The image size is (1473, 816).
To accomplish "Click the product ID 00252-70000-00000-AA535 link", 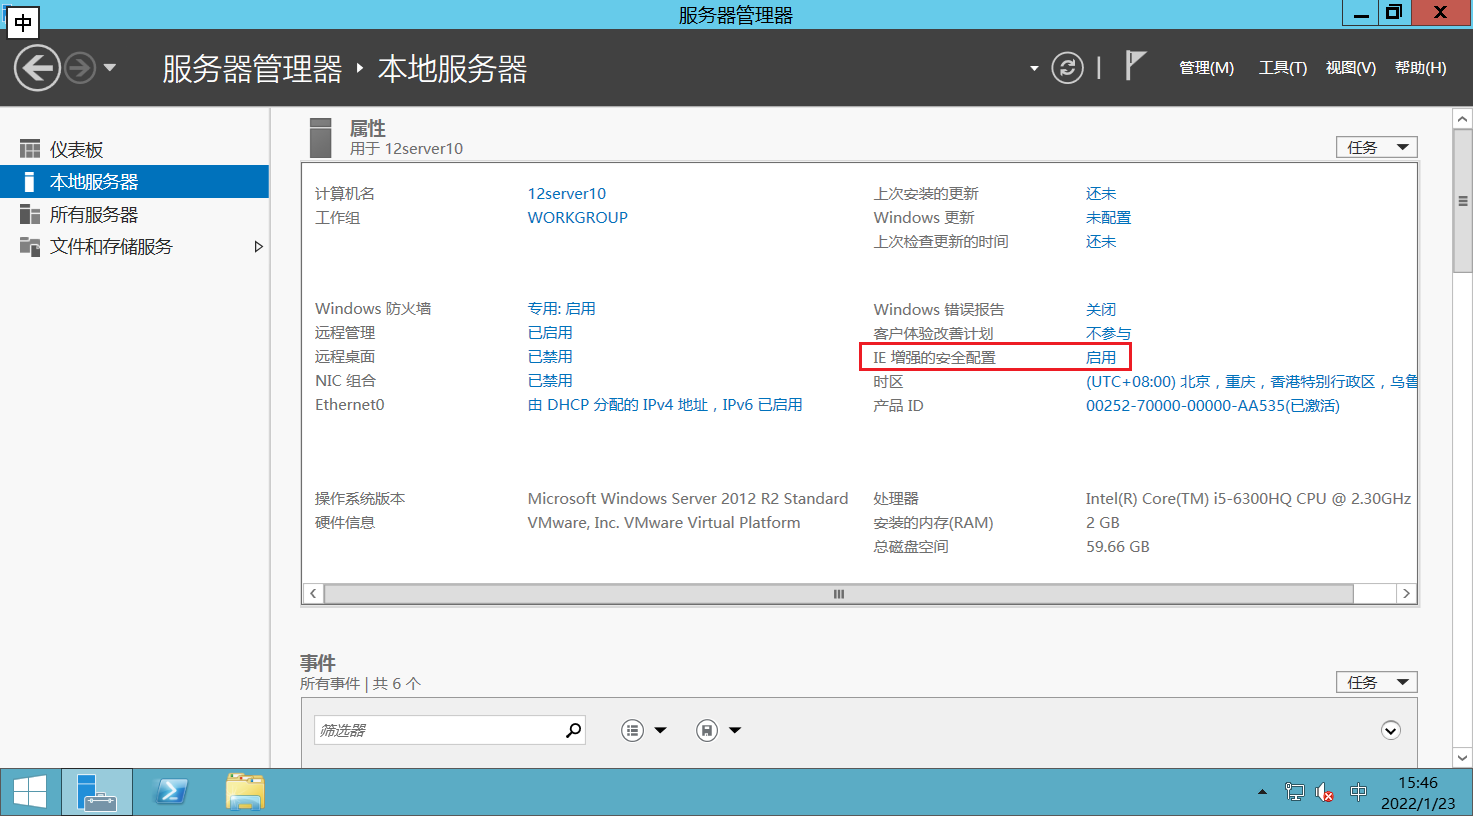I will 1212,406.
